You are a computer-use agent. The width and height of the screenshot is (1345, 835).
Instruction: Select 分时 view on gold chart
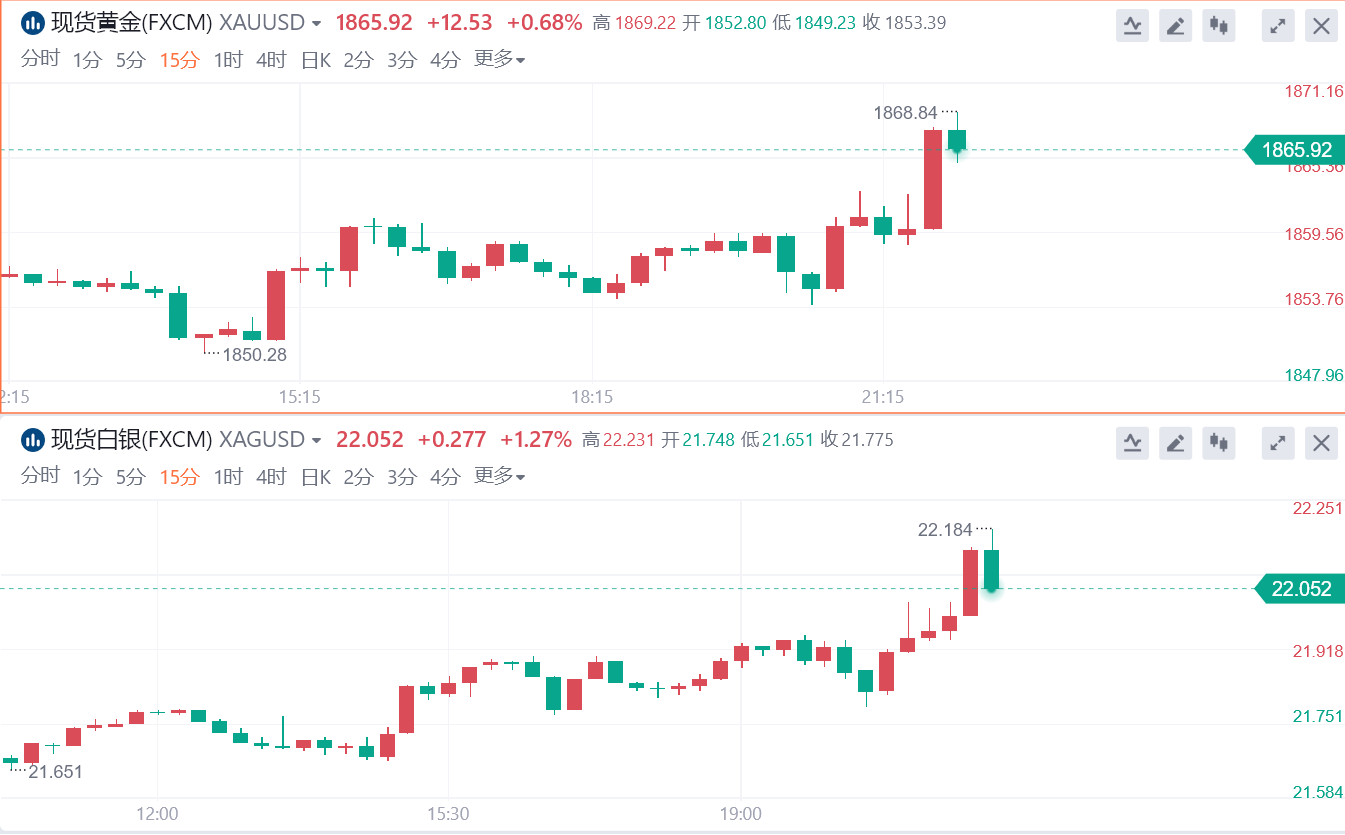tap(40, 59)
